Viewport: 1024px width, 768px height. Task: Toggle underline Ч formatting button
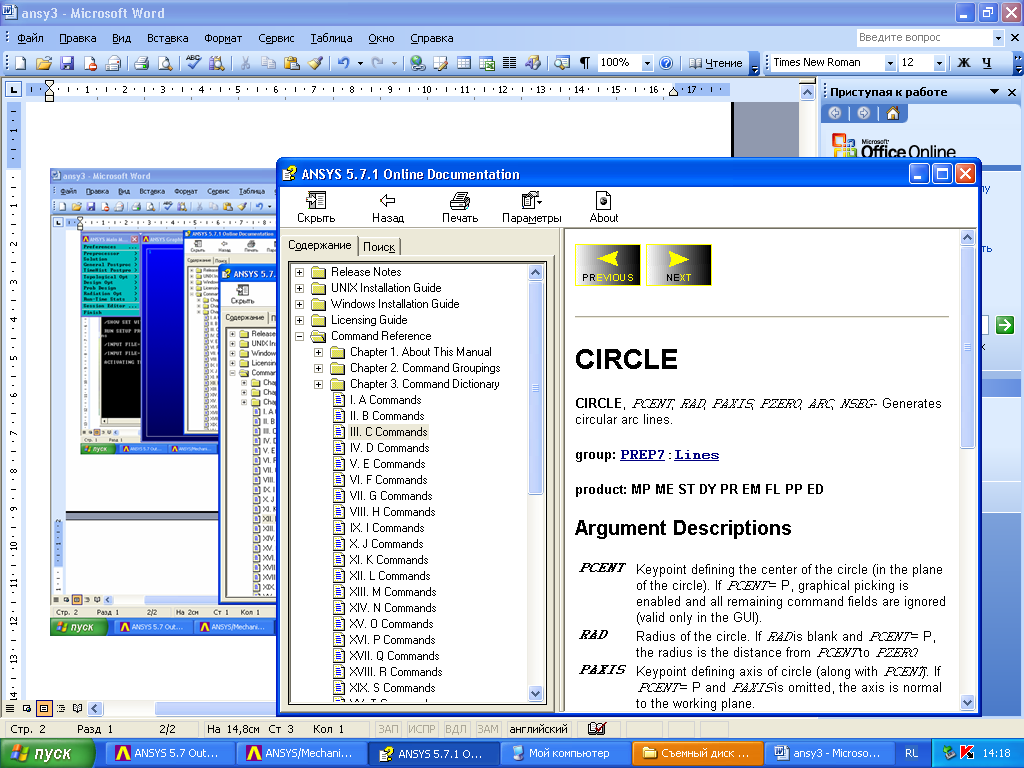987,63
